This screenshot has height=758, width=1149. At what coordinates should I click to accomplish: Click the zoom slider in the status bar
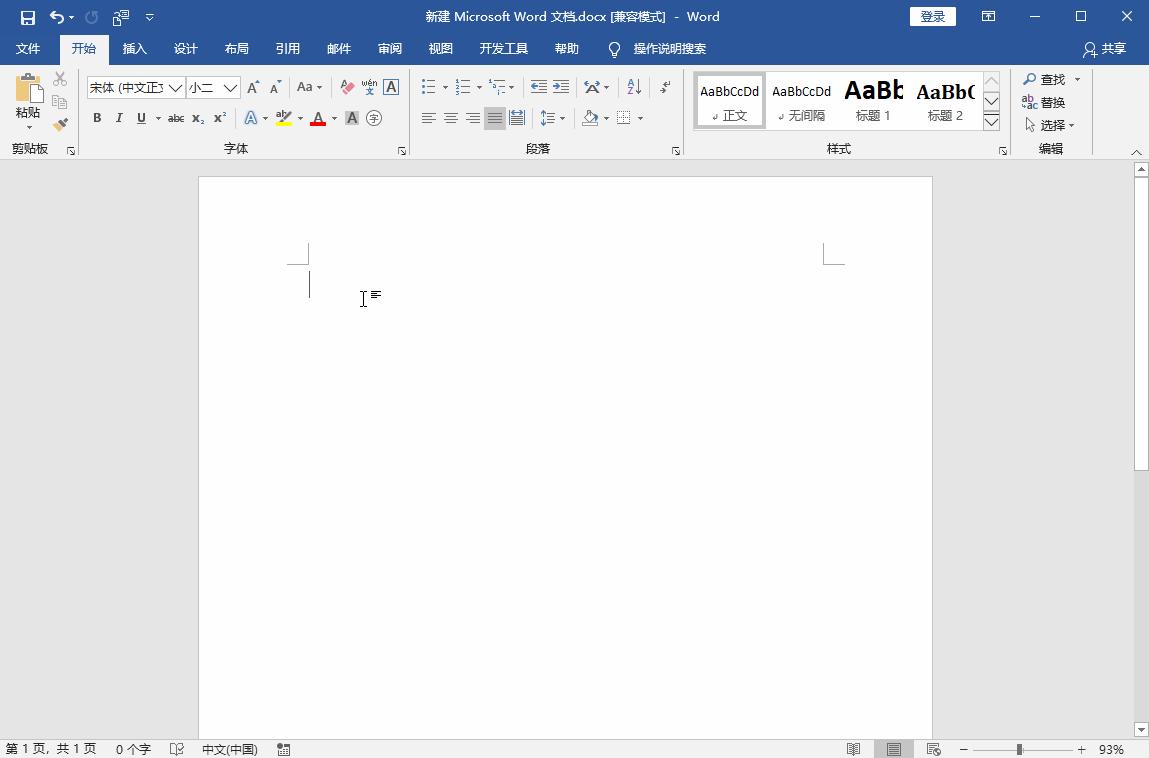(x=1020, y=749)
